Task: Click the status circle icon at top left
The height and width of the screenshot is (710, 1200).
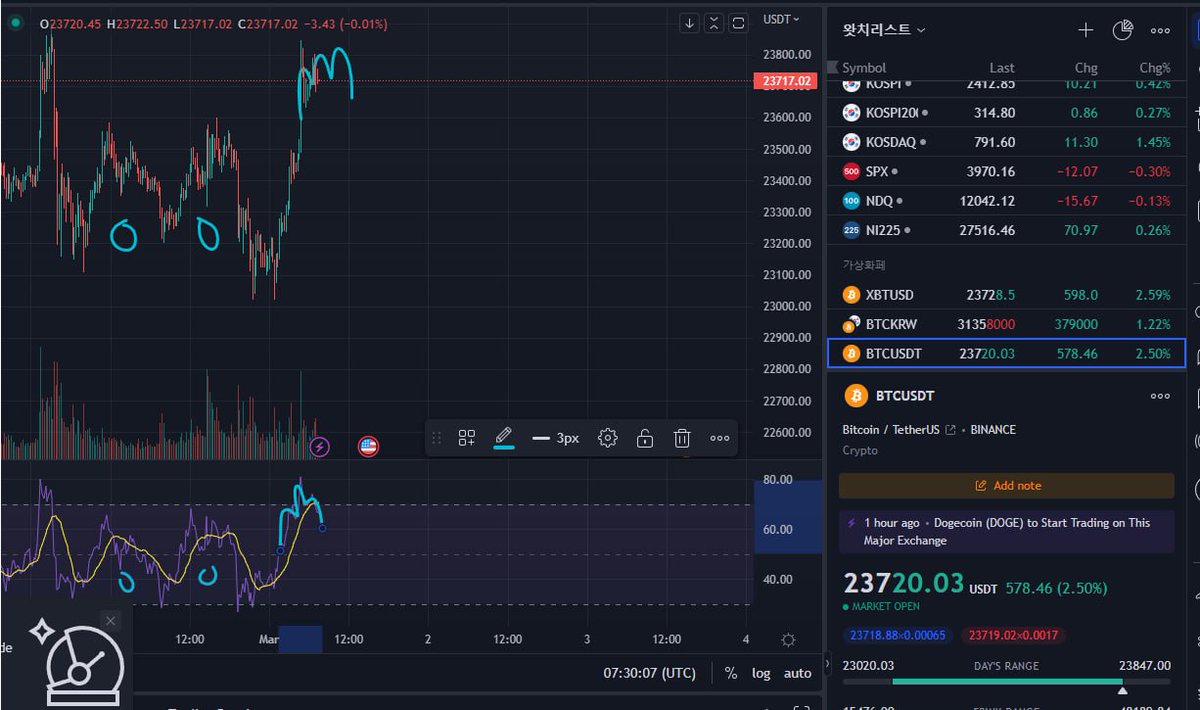Action: [x=15, y=22]
